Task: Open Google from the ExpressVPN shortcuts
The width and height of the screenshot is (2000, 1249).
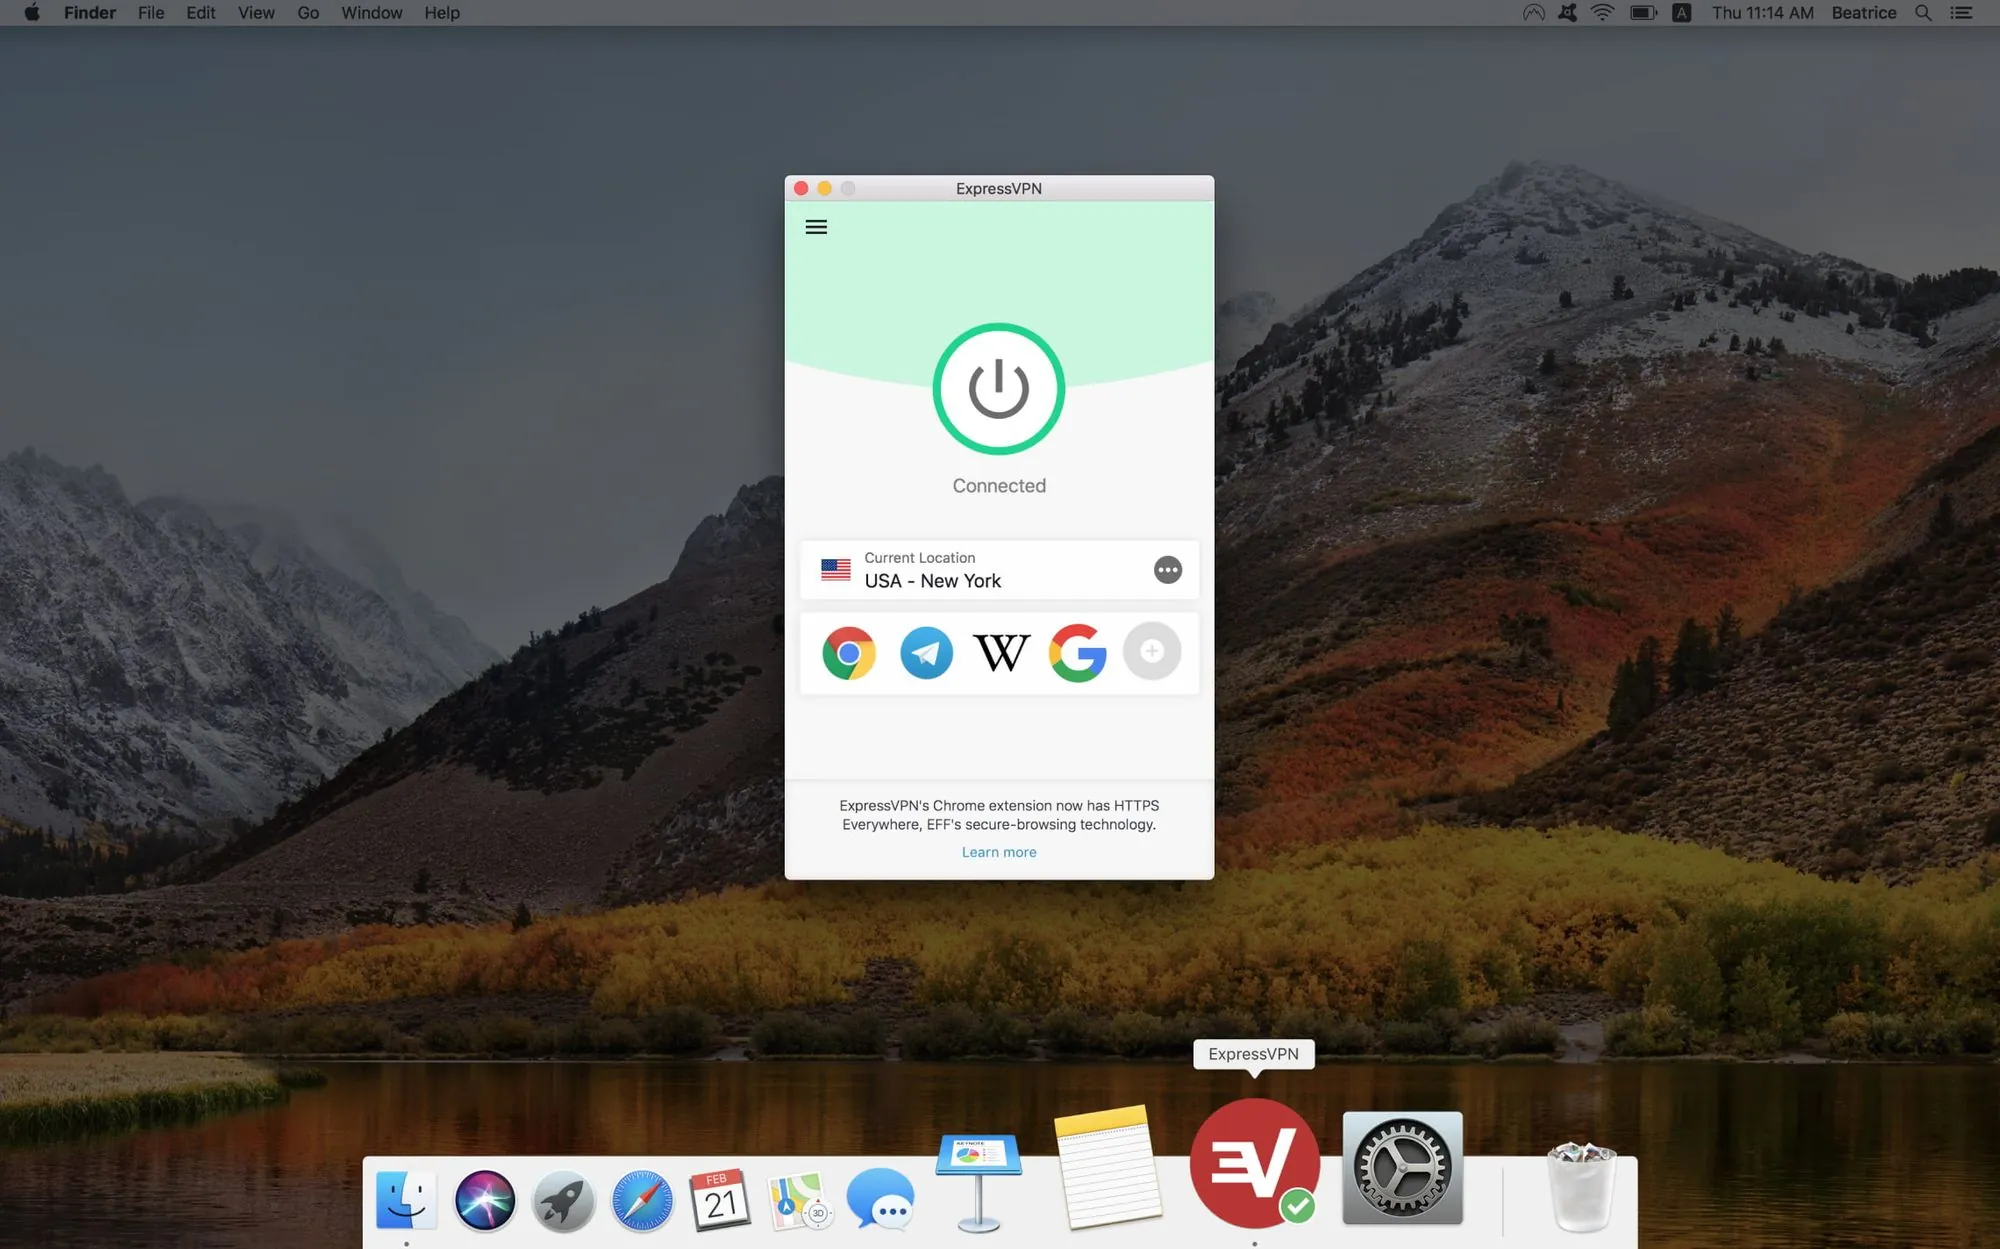Action: pos(1077,652)
